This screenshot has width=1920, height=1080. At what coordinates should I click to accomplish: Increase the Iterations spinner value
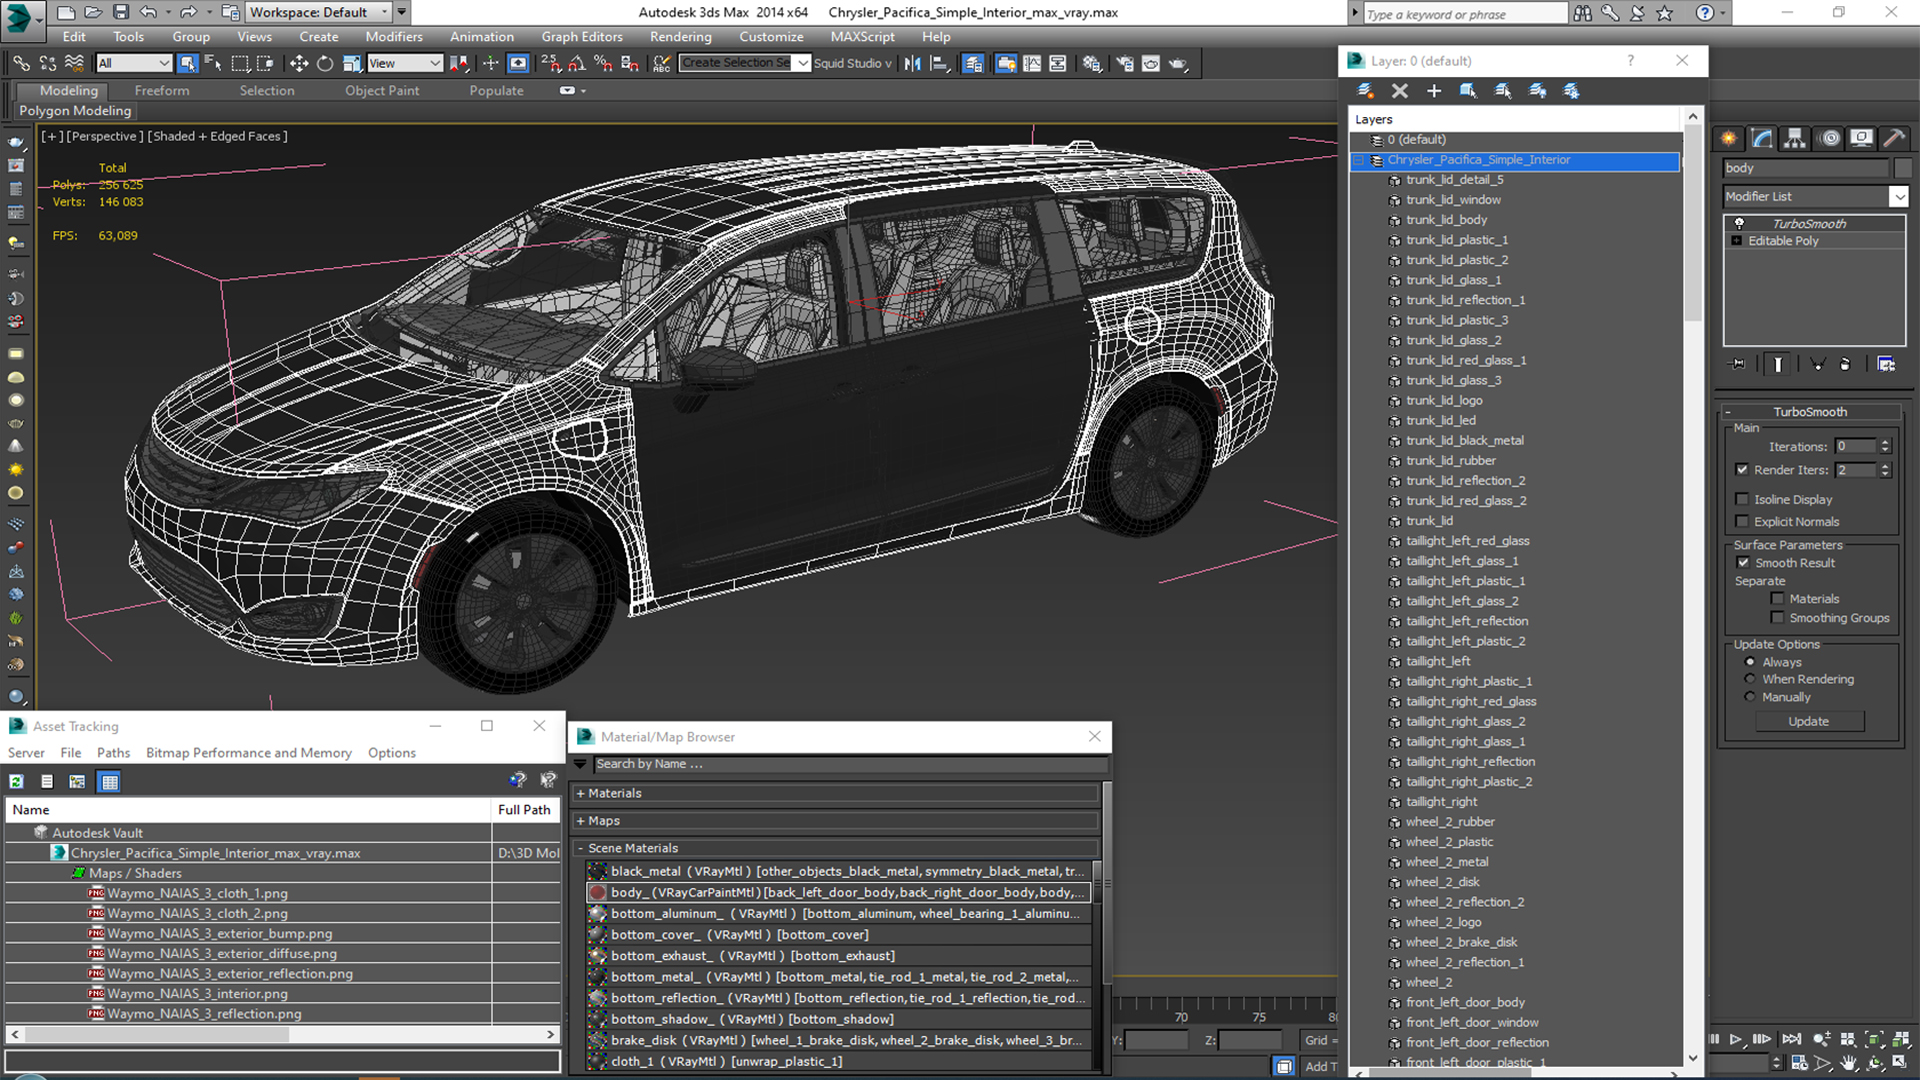(1885, 442)
